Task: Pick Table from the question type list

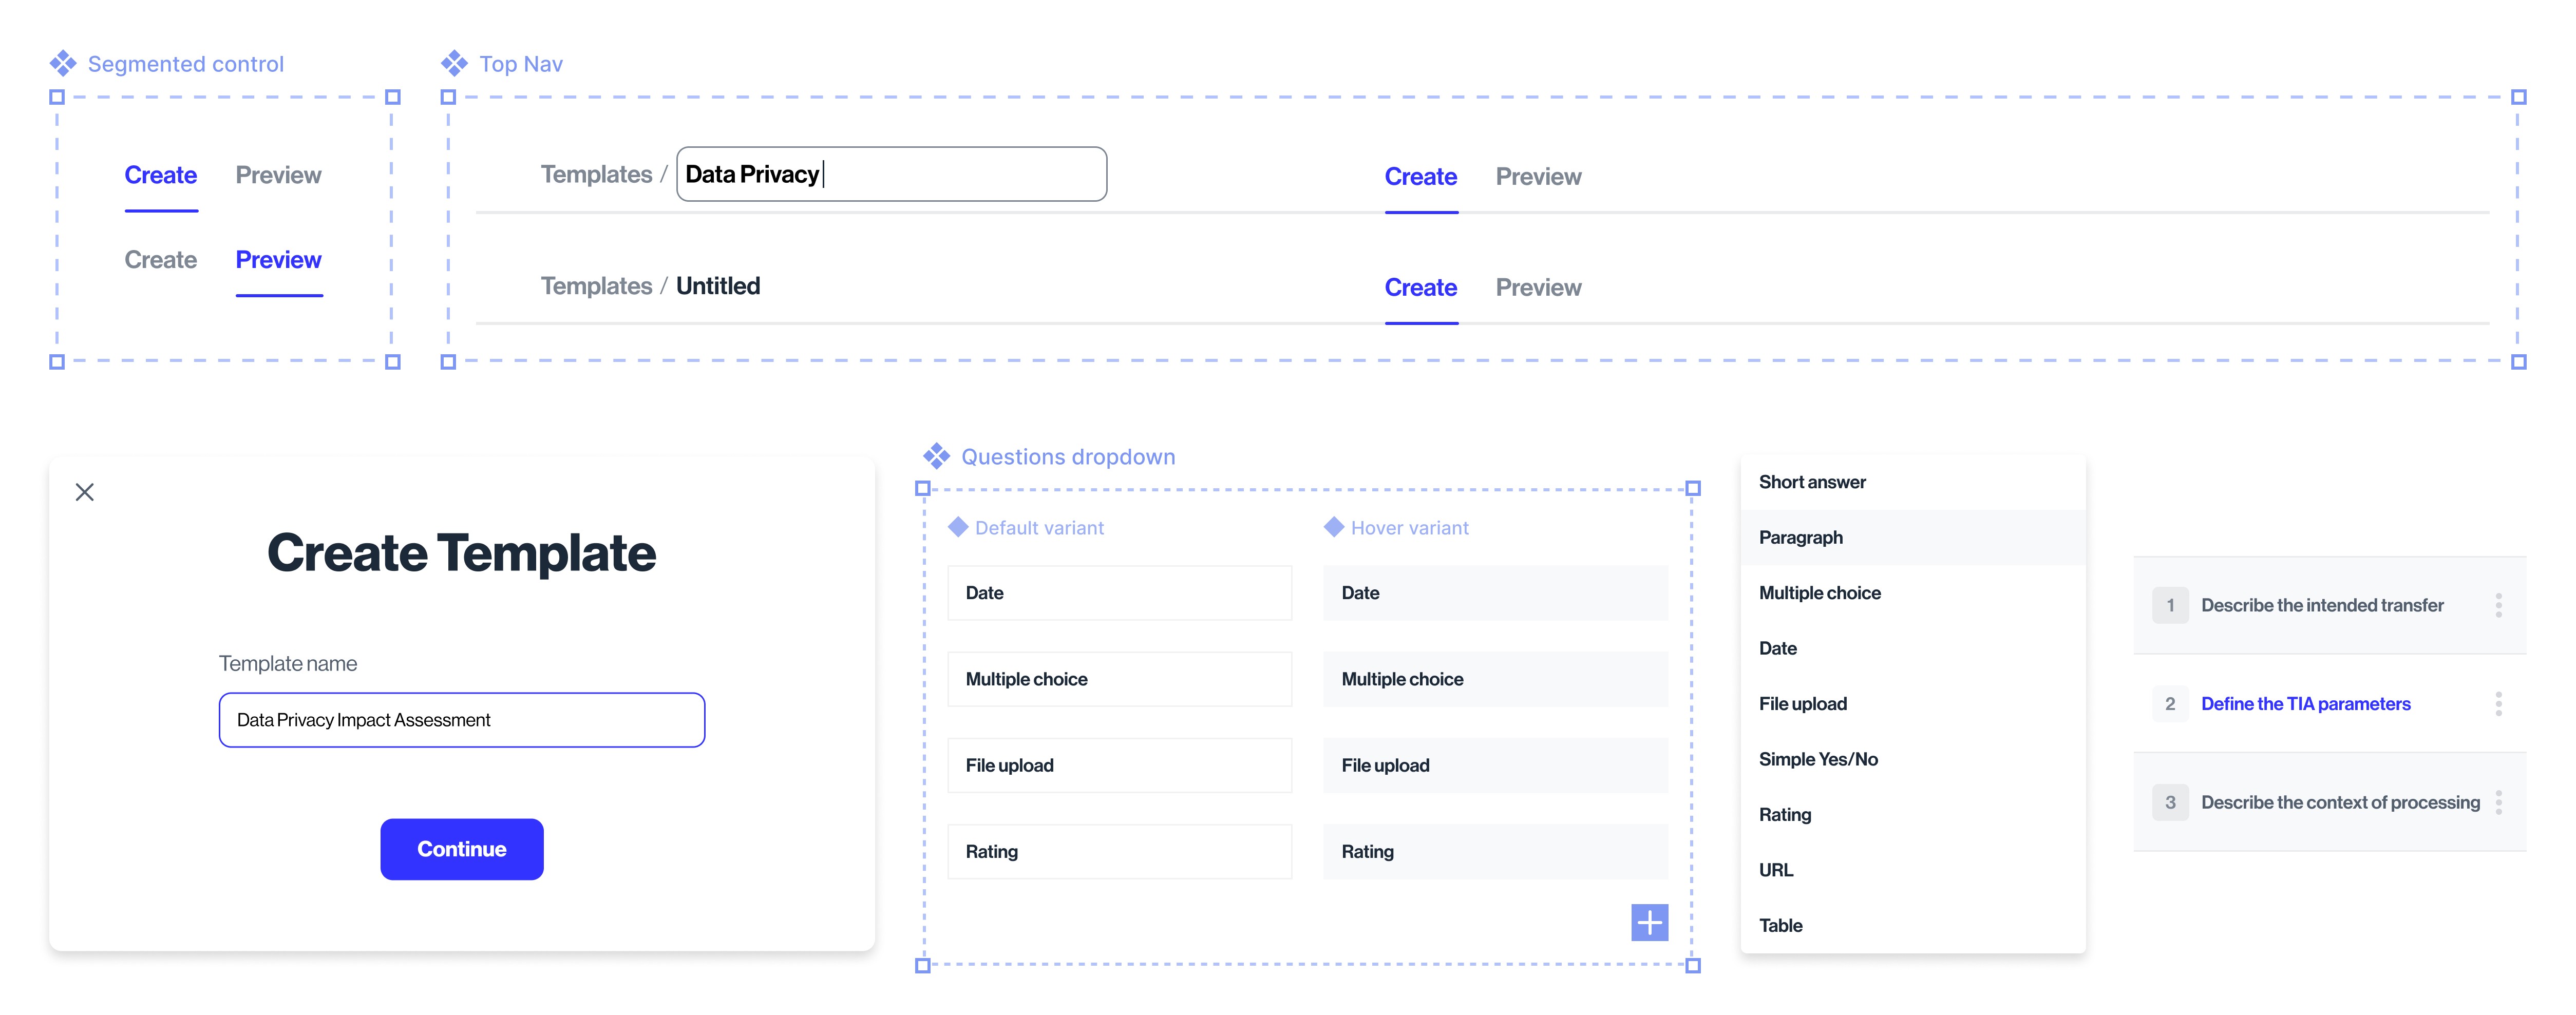Action: (1780, 926)
